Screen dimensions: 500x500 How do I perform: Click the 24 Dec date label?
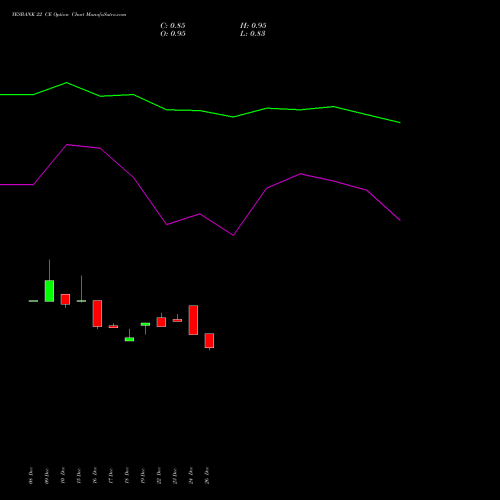click(191, 476)
